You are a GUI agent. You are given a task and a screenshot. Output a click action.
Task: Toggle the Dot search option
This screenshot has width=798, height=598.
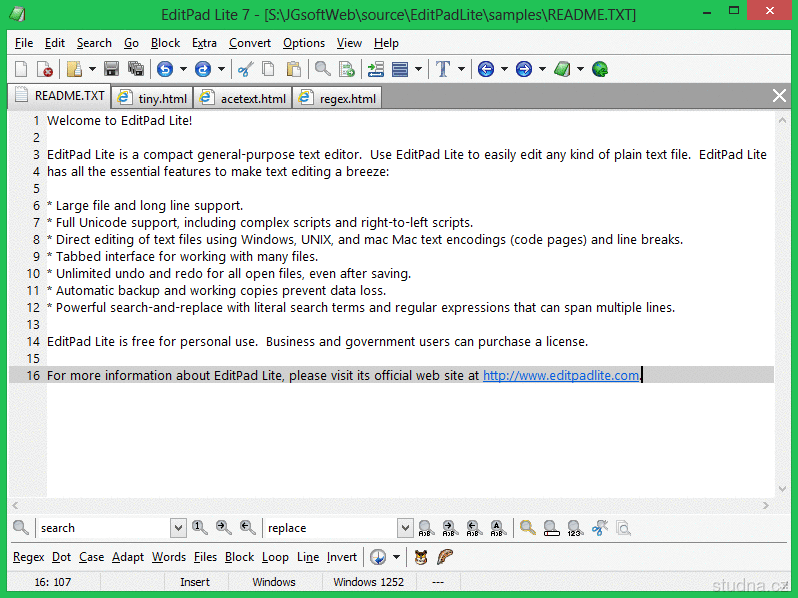62,557
